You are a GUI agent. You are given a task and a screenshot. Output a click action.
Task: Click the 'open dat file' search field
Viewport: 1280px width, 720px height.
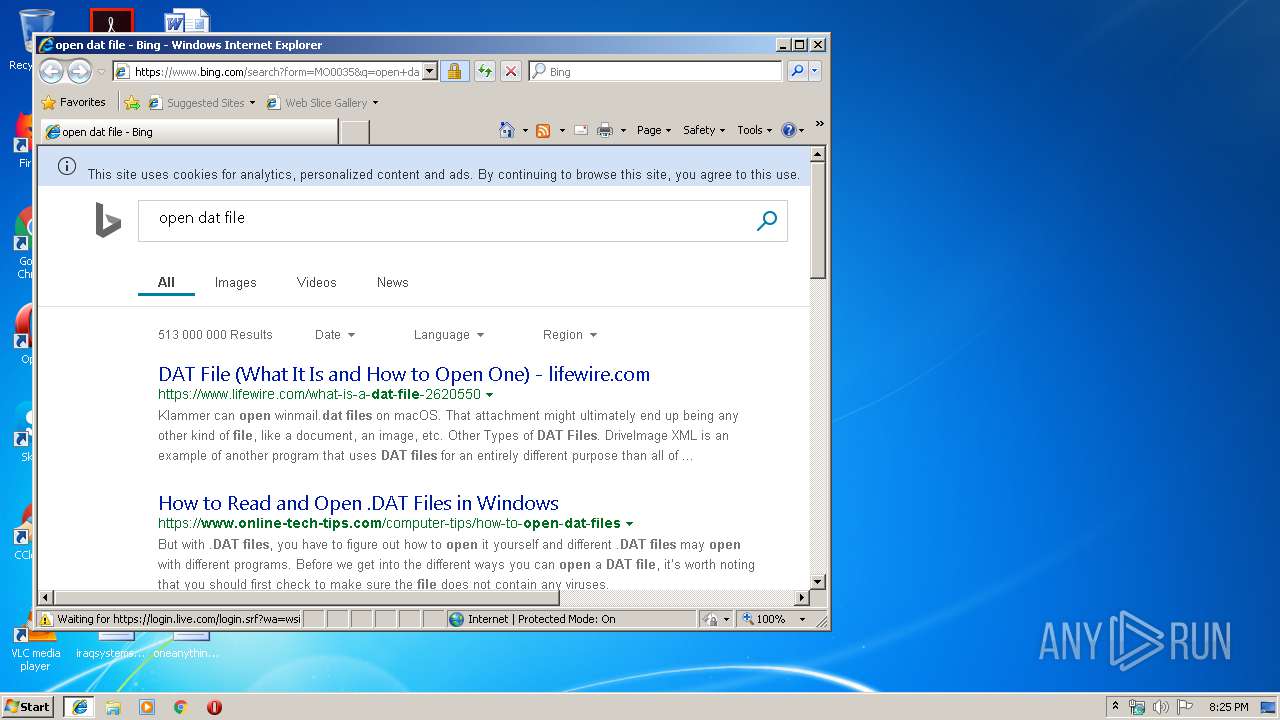tap(443, 219)
